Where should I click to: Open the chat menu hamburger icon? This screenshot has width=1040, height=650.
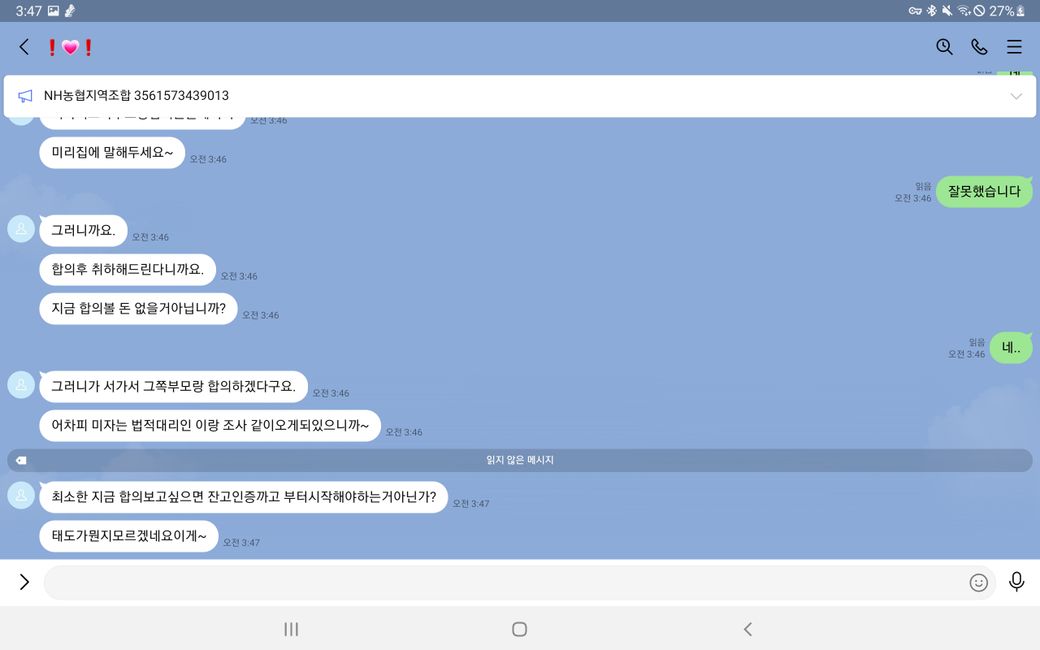coord(1014,46)
